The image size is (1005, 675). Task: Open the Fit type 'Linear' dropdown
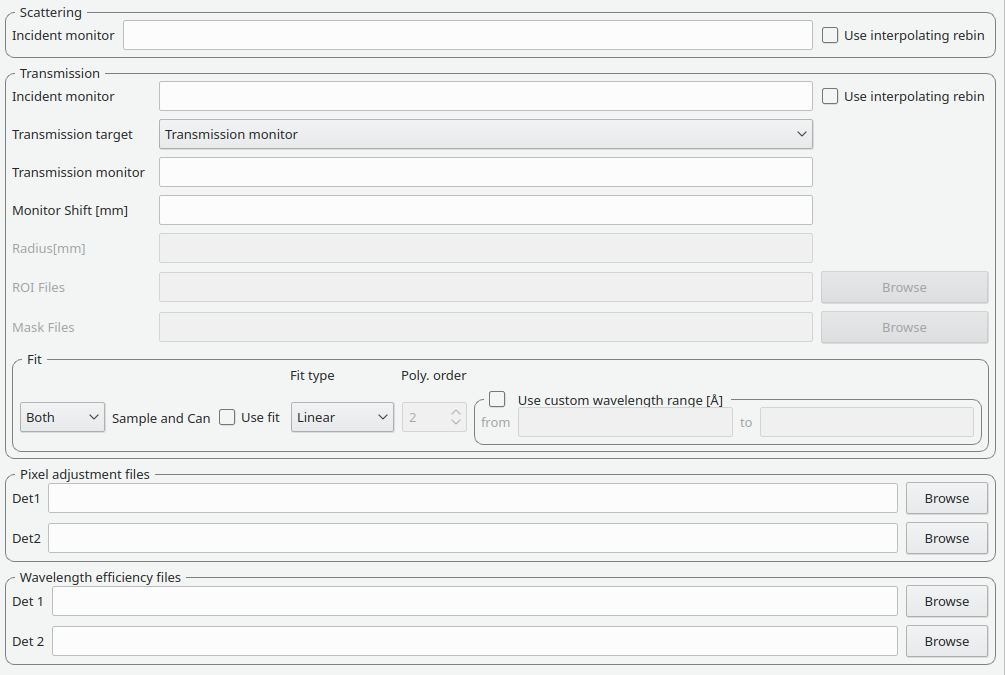(x=342, y=417)
